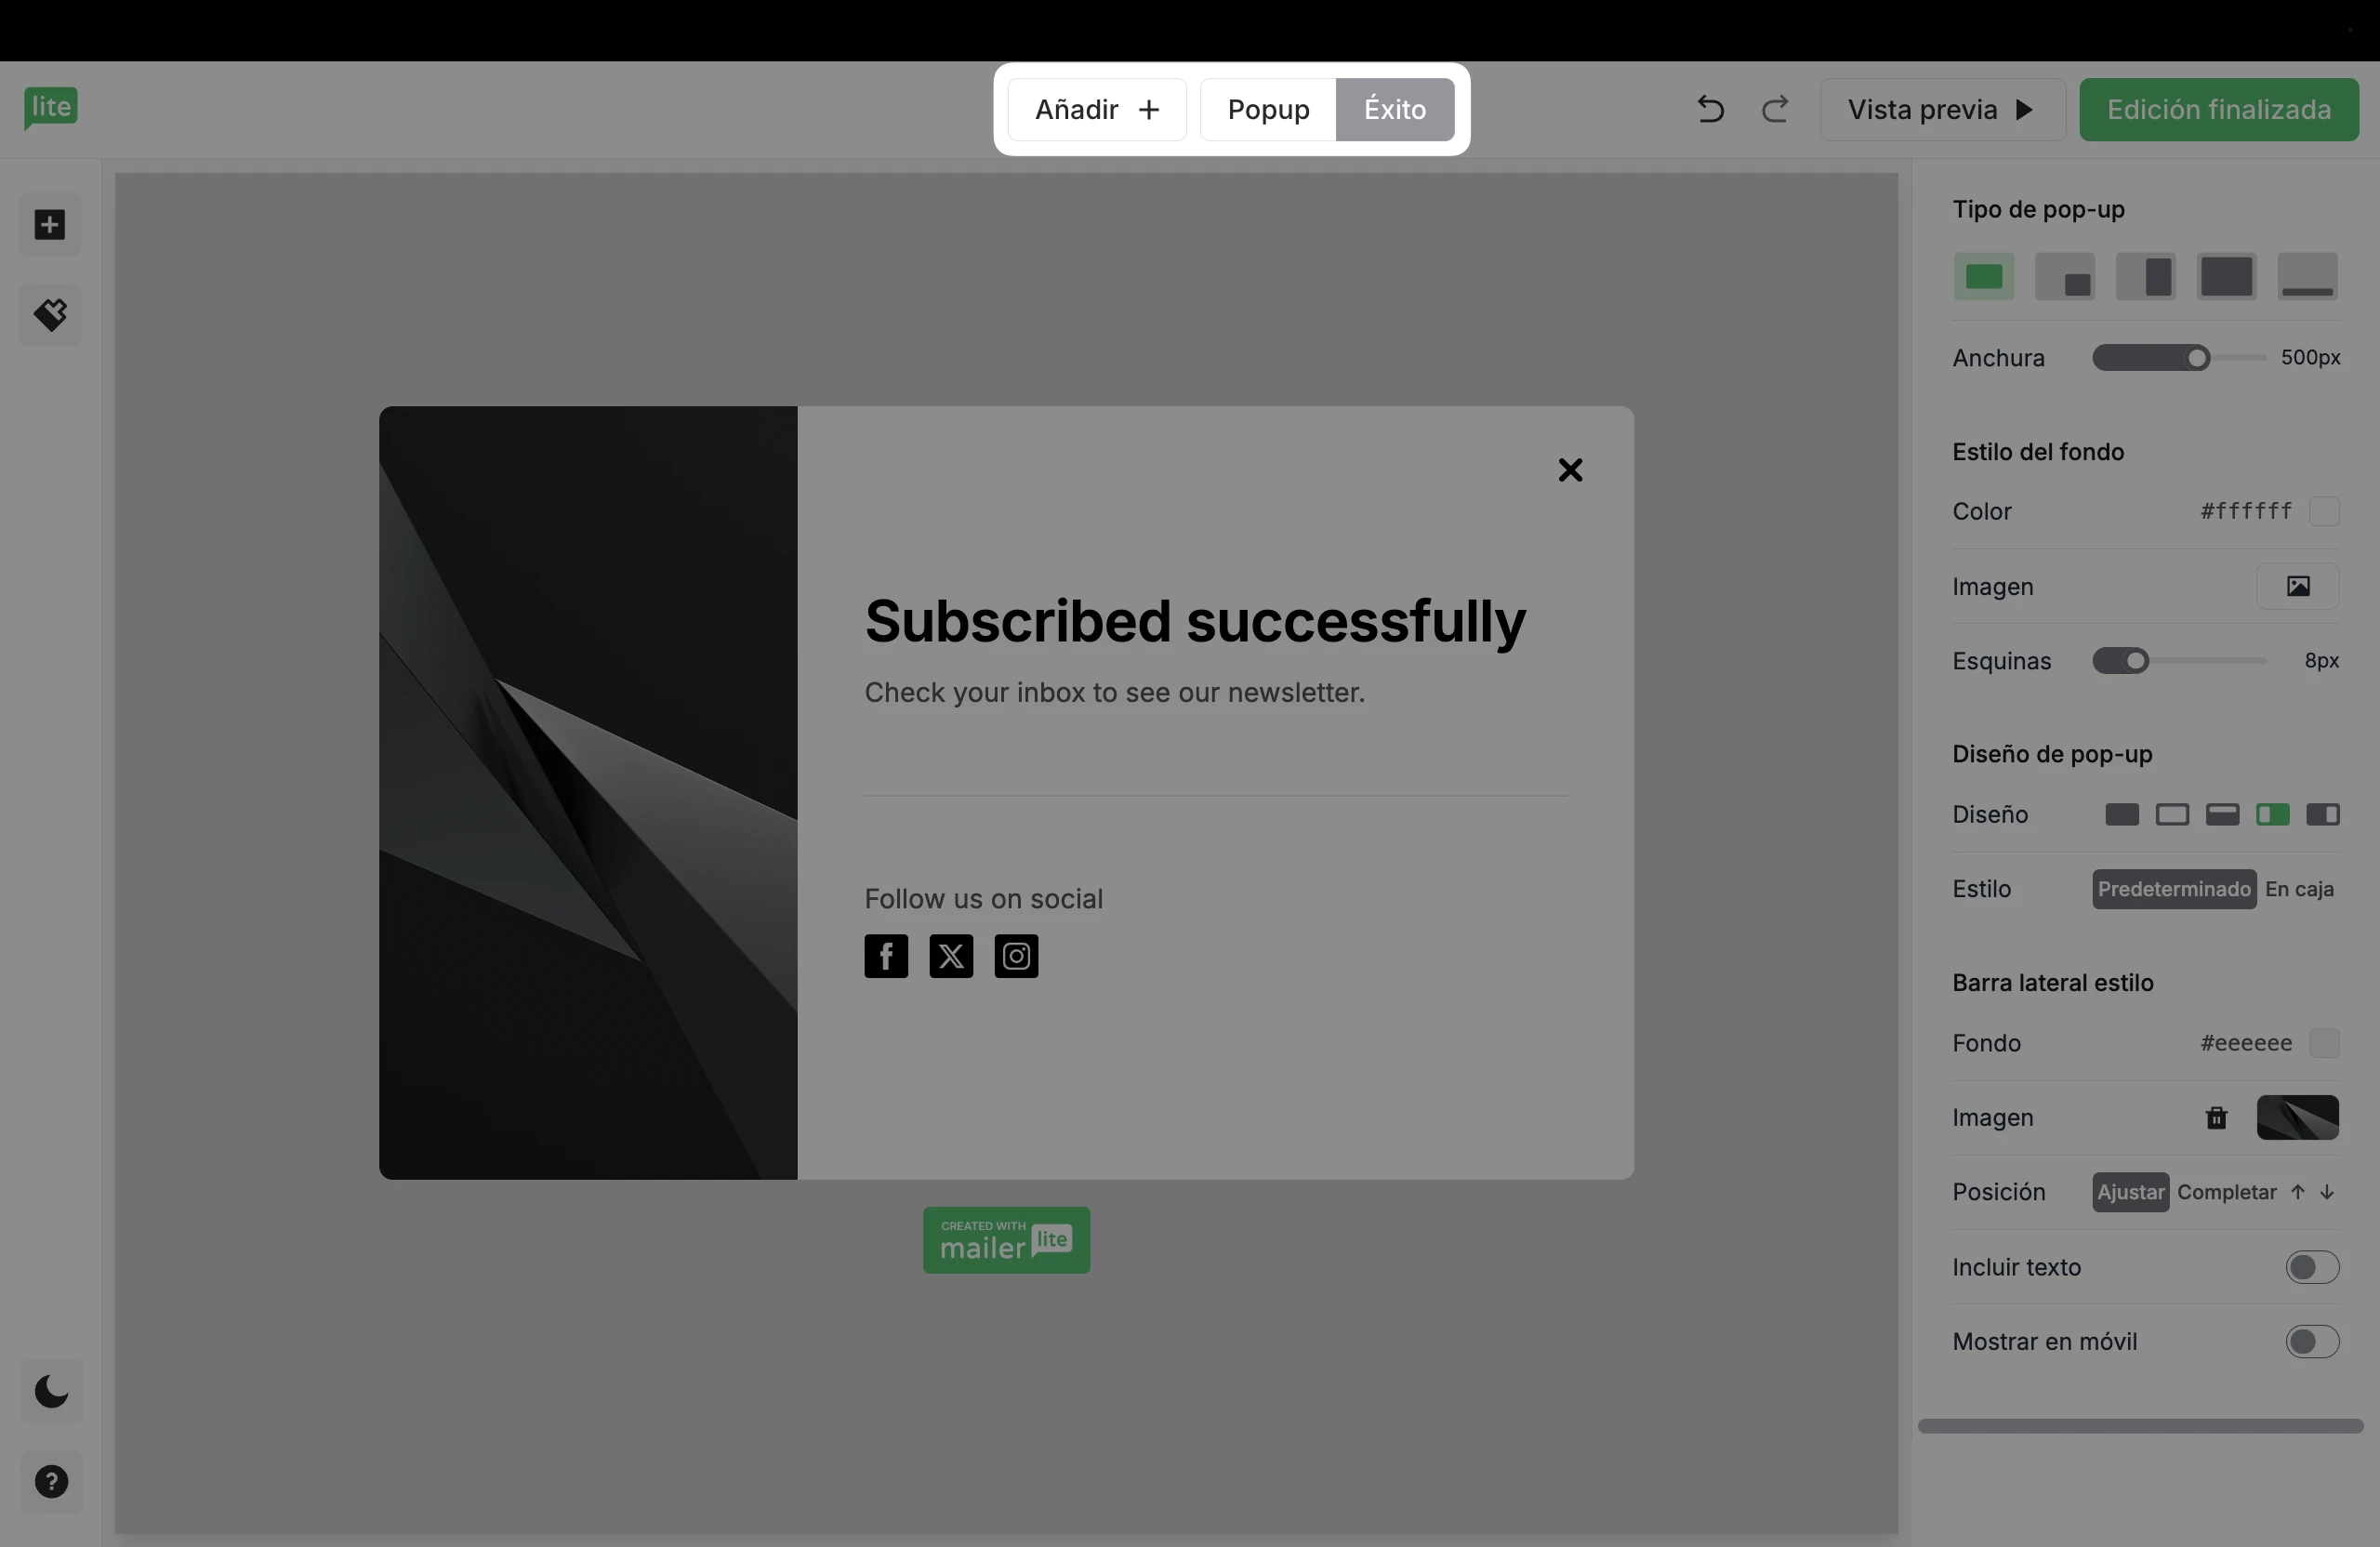2380x1547 pixels.
Task: Enable the Incluir texto toggle
Action: (2311, 1268)
